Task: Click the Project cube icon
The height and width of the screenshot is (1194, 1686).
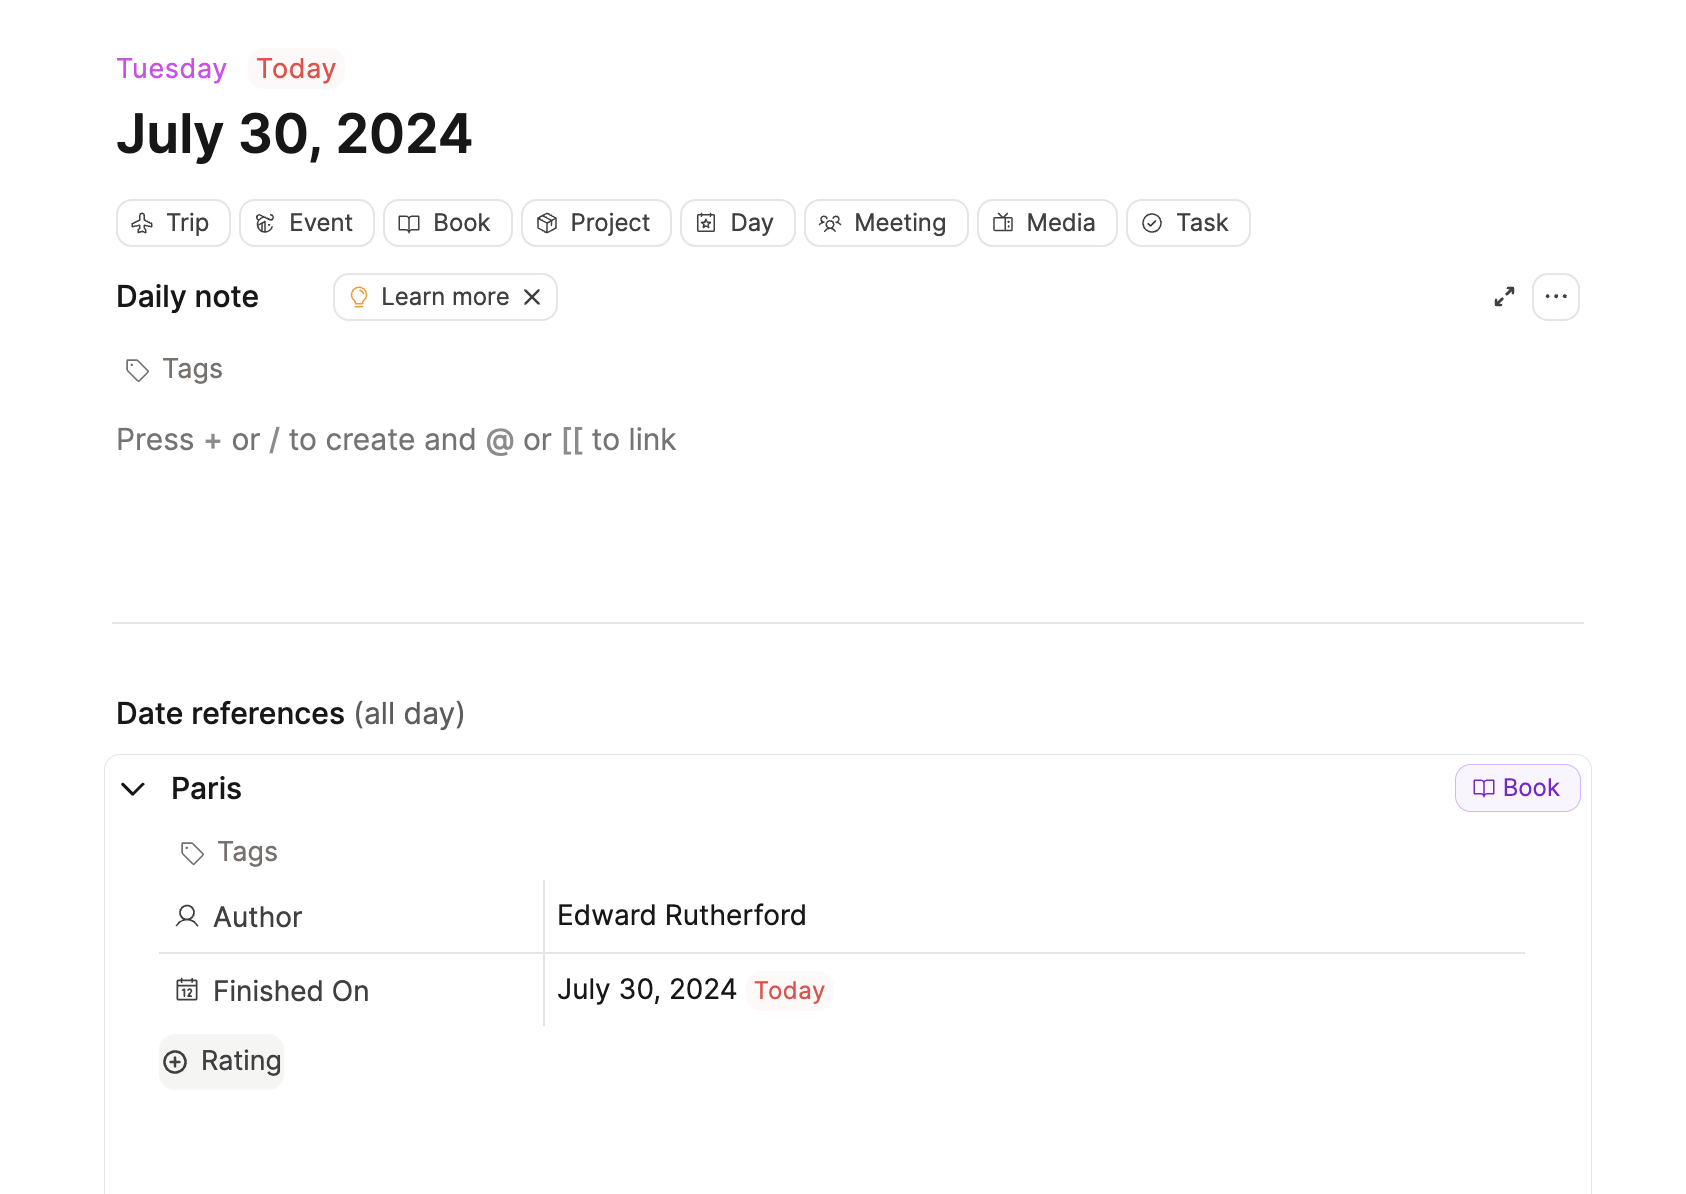Action: pyautogui.click(x=547, y=223)
